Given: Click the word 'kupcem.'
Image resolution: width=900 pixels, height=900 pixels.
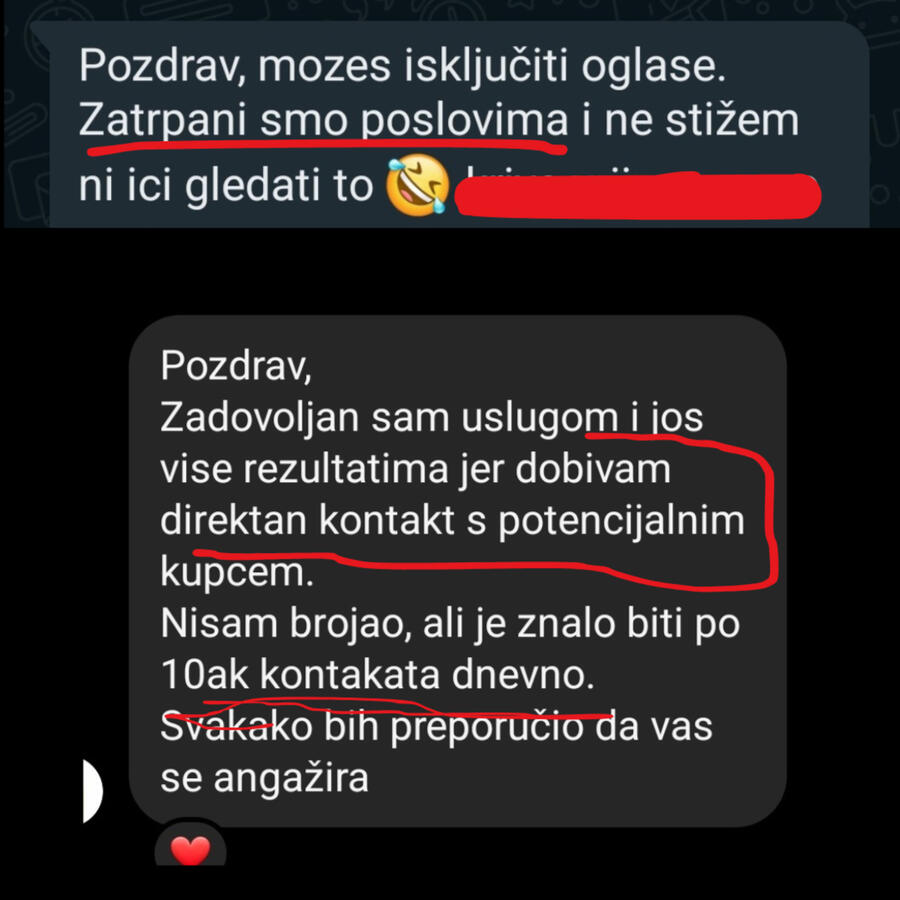Looking at the screenshot, I should (x=237, y=572).
